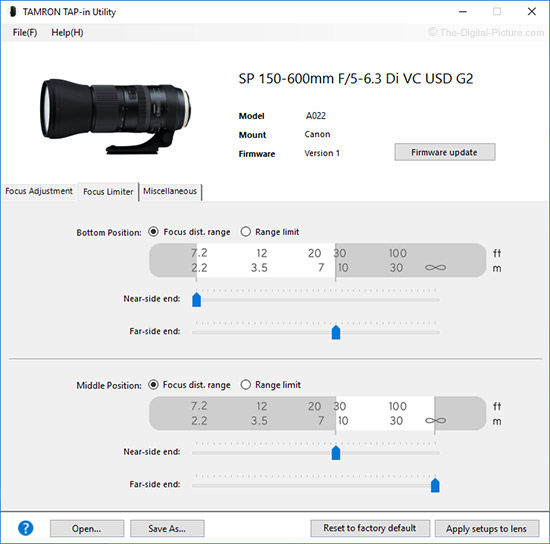
Task: Click Apply setups to lens button
Action: 487,528
